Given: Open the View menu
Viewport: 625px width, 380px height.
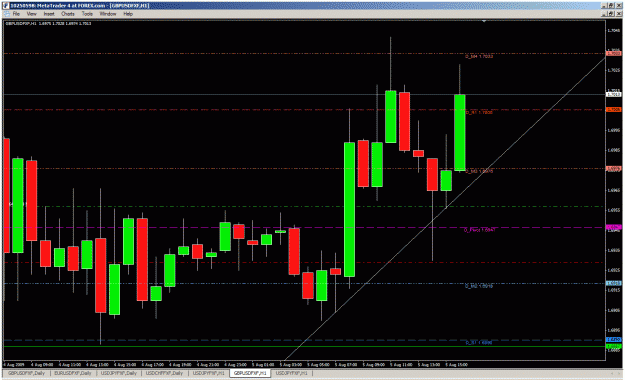Looking at the screenshot, I should (x=31, y=14).
